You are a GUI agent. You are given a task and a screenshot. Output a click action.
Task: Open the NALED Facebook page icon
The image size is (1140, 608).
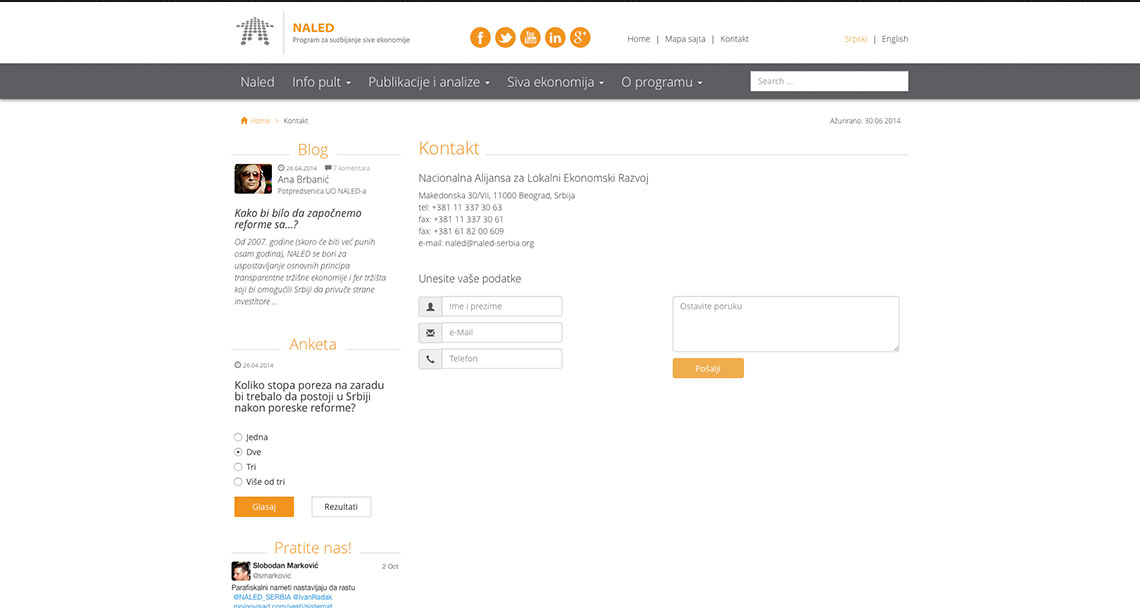click(480, 37)
